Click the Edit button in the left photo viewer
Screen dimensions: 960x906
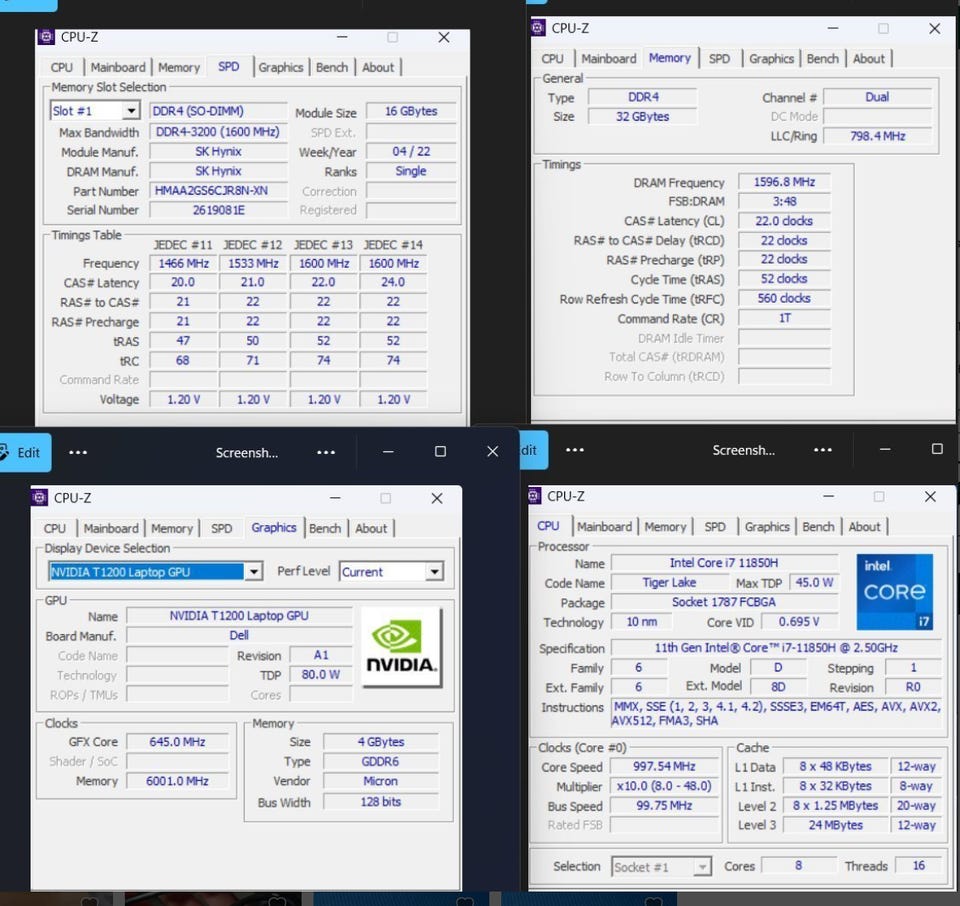[x=22, y=452]
